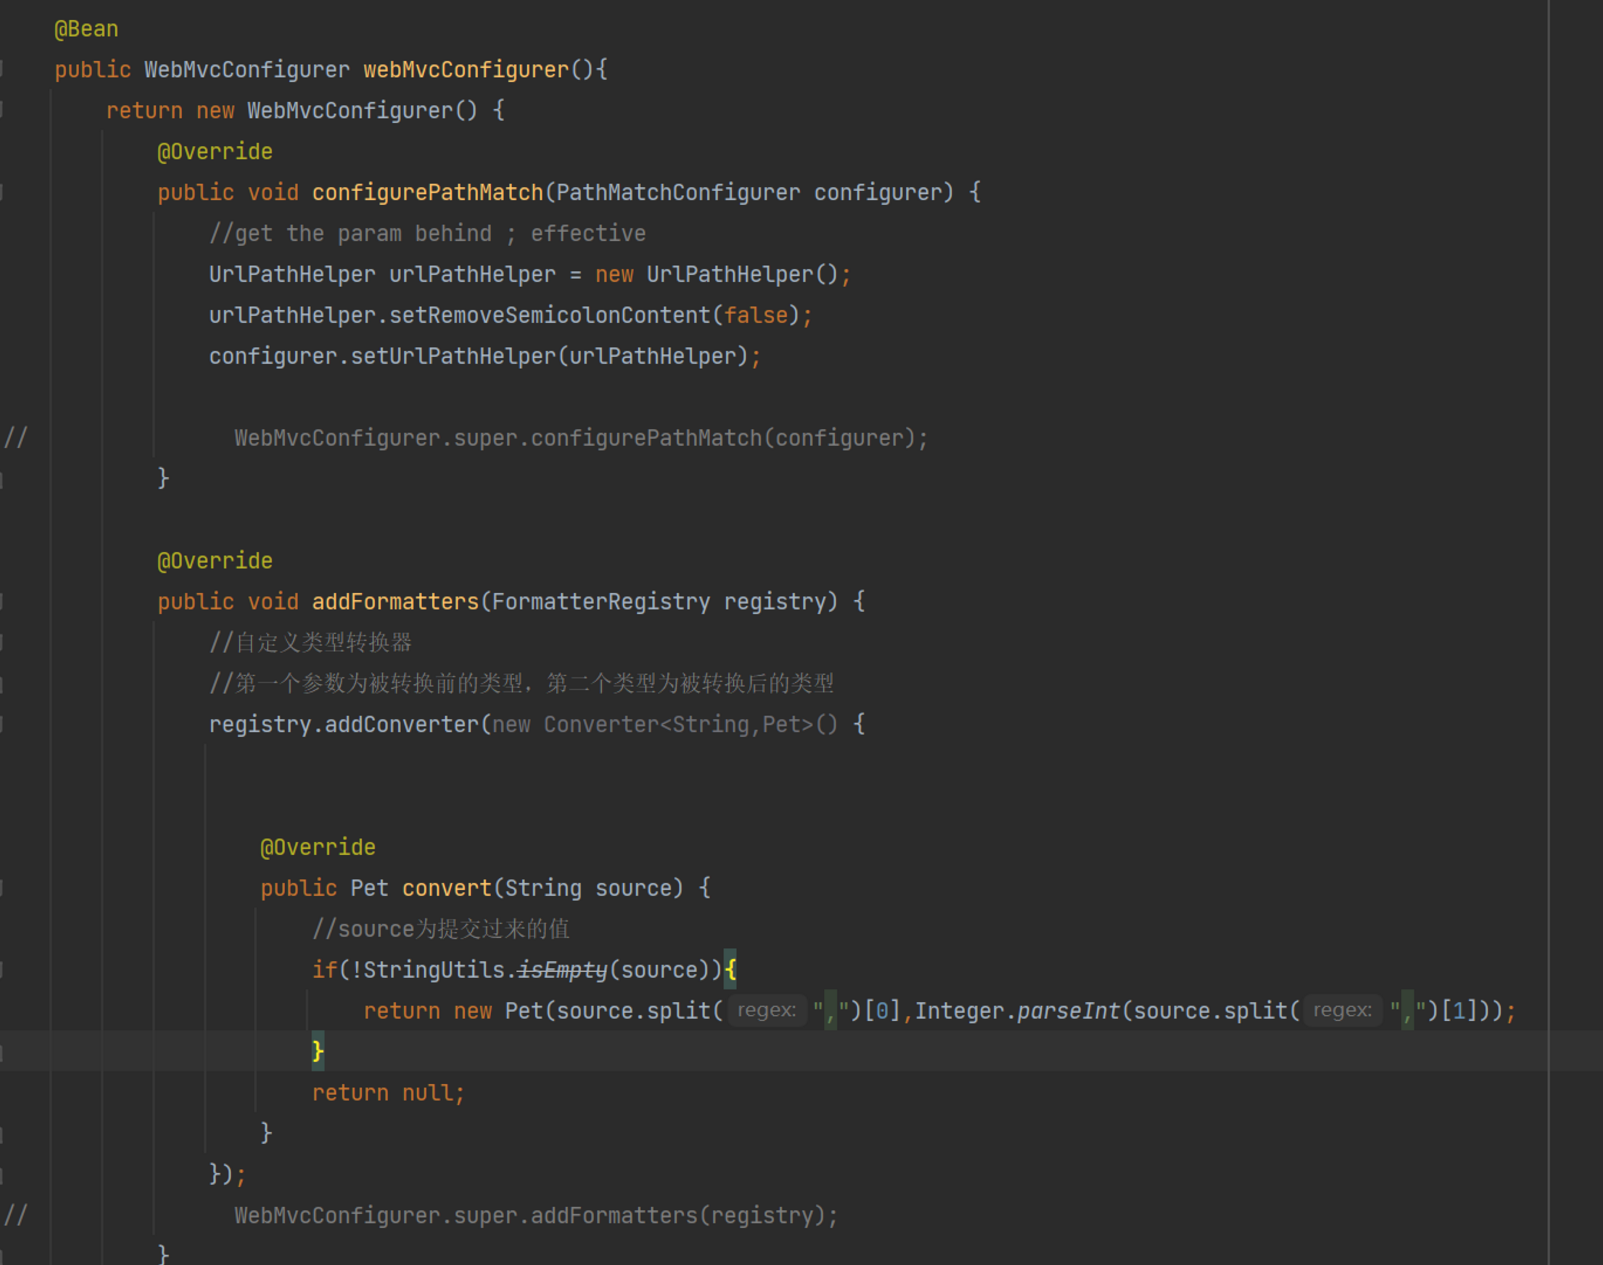This screenshot has width=1603, height=1265.
Task: Click the struck-through isEmpty method call
Action: click(562, 971)
